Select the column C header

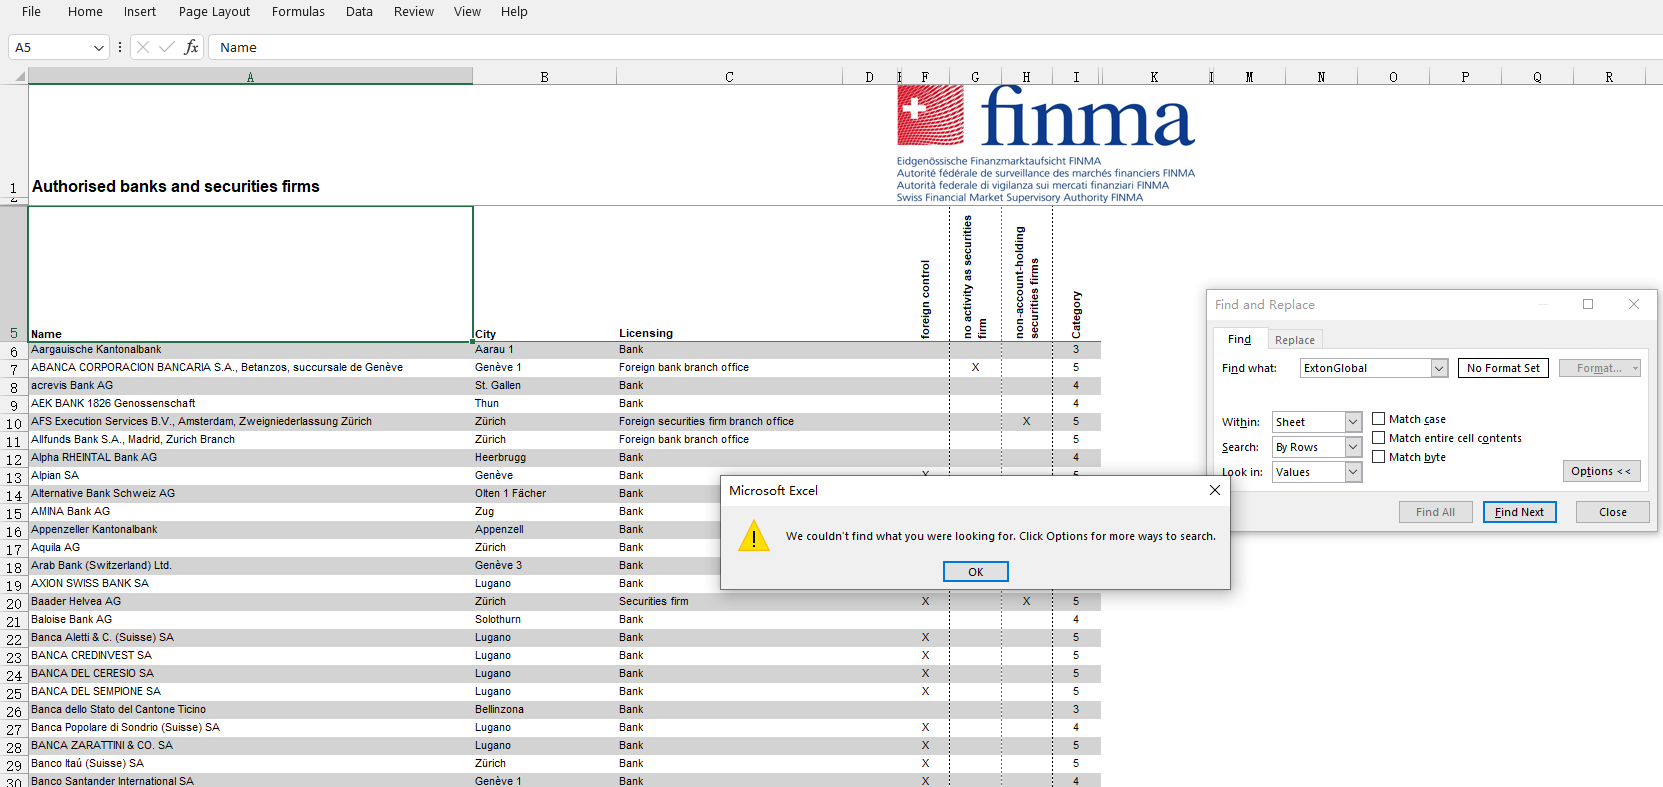pos(729,77)
